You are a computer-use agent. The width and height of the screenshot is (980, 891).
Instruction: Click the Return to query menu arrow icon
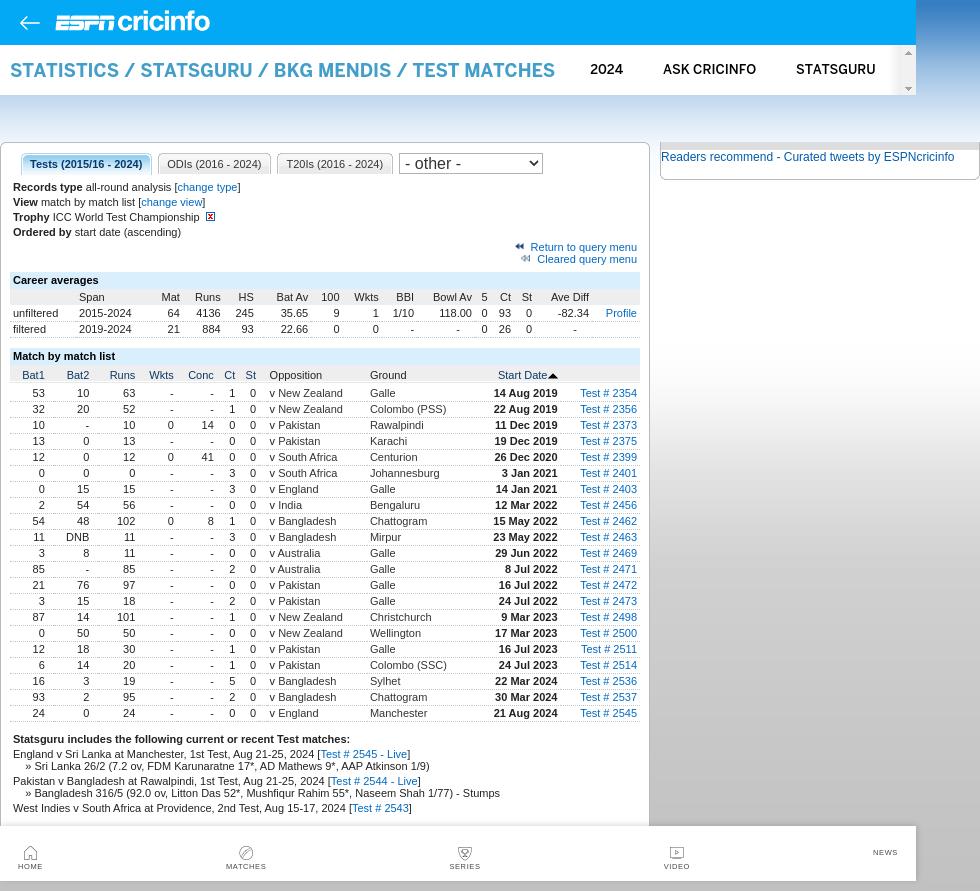[519, 247]
